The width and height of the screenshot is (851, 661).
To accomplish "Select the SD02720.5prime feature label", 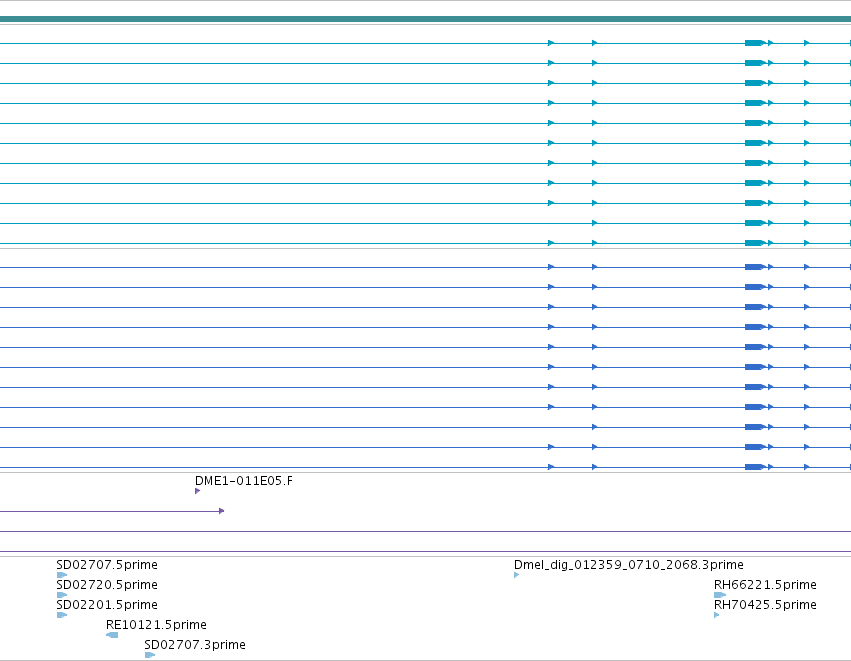I will (107, 585).
